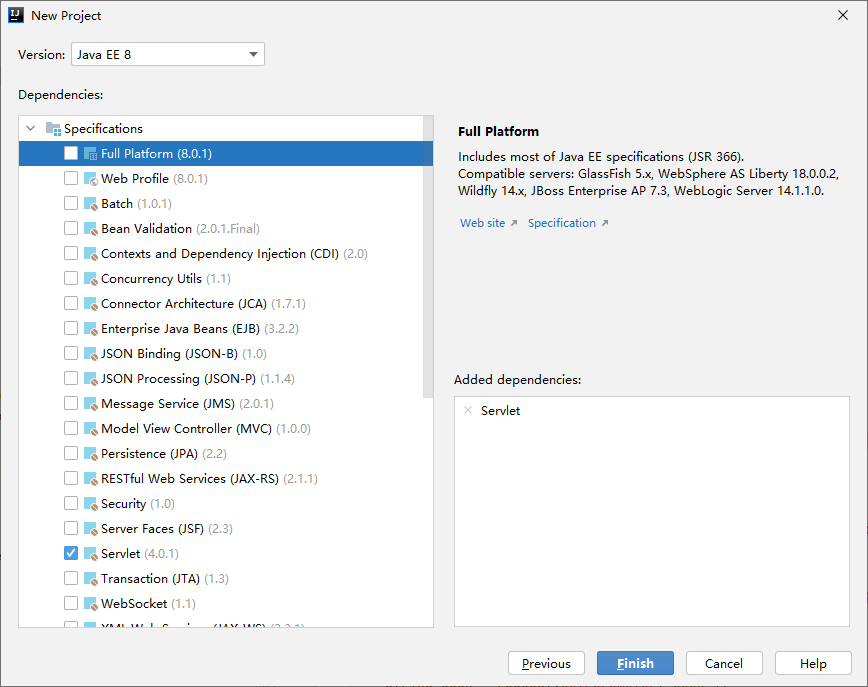Click the Web Profile specification icon
The height and width of the screenshot is (687, 868).
91,178
